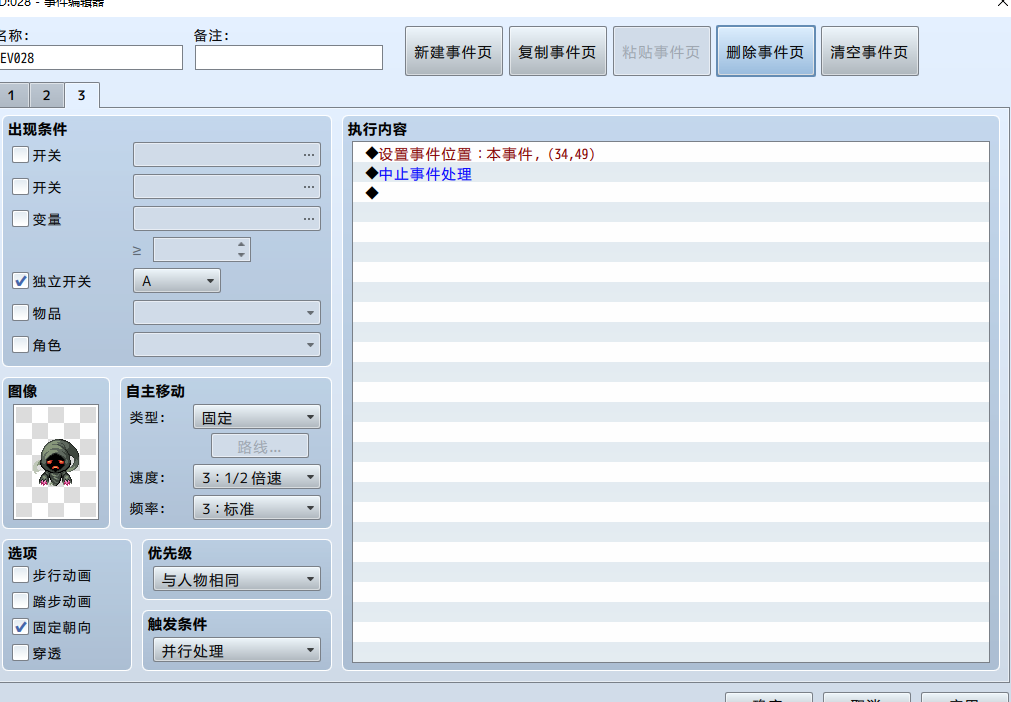The height and width of the screenshot is (702, 1011).
Task: Click the 新建事件页 button
Action: 453,52
